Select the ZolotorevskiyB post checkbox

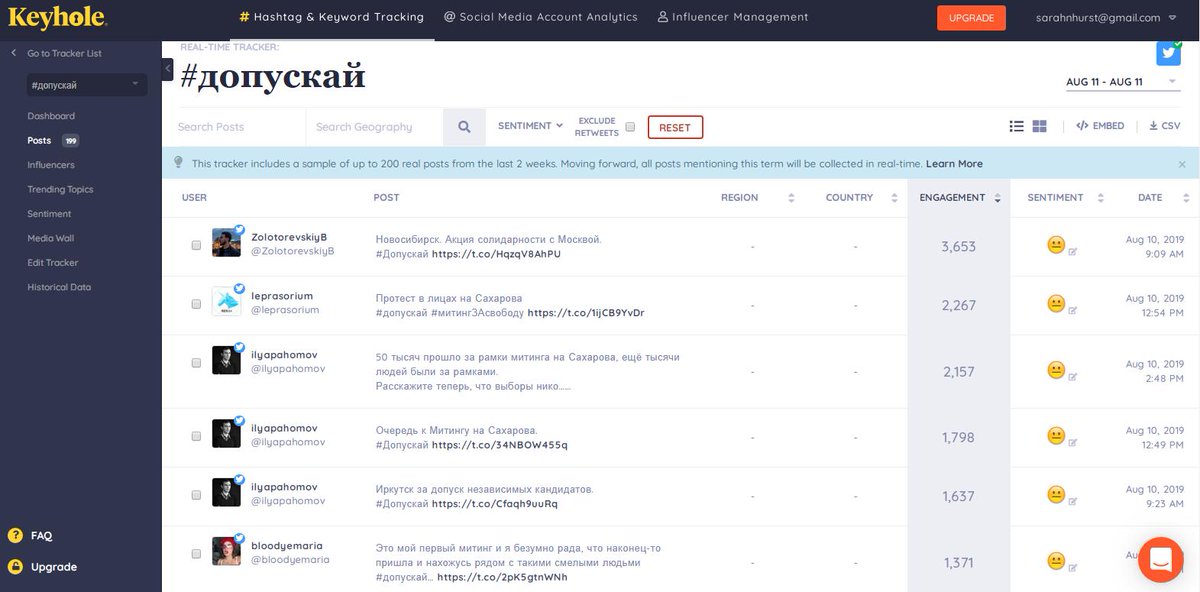196,246
